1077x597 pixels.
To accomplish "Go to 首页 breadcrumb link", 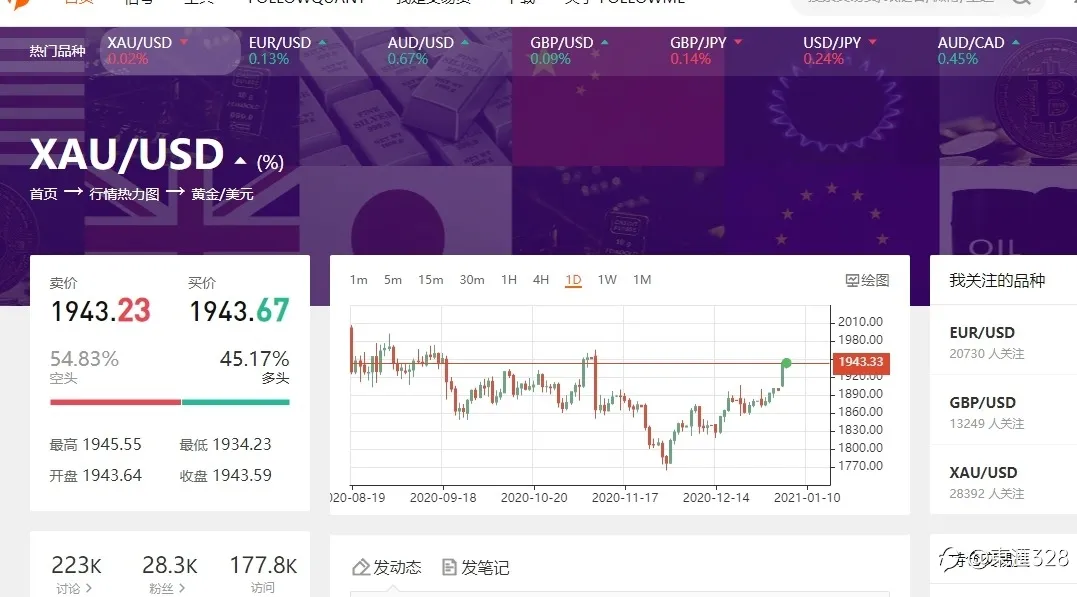I will point(43,194).
